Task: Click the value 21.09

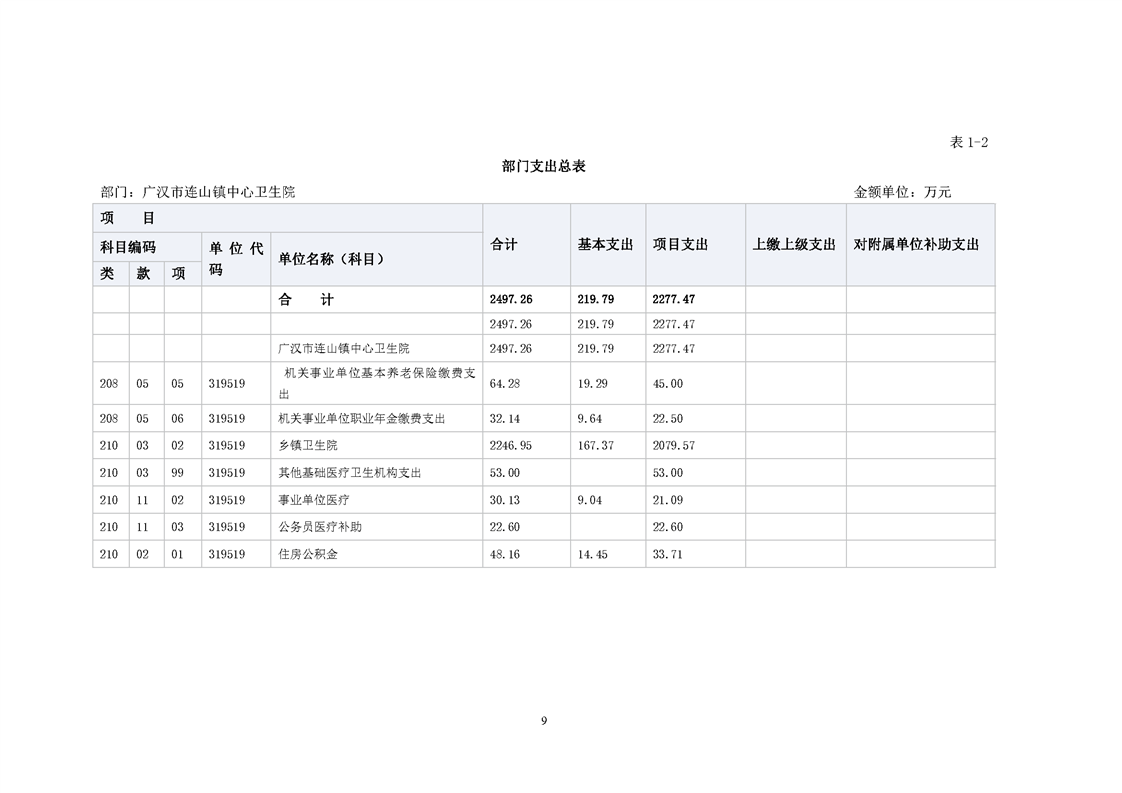Action: click(x=668, y=500)
